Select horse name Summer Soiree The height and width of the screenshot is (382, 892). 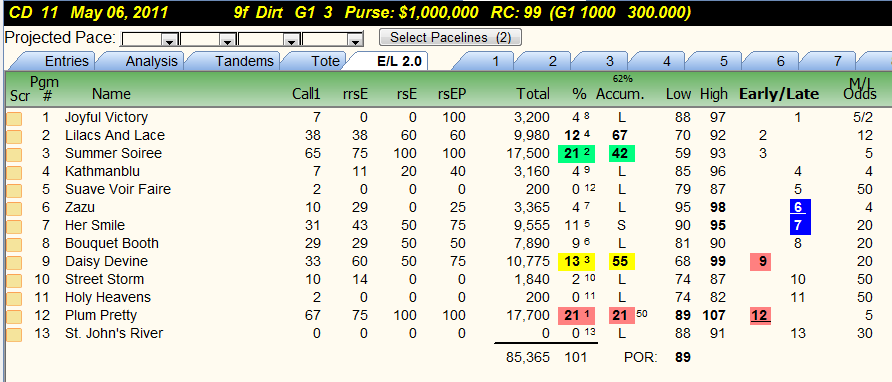pyautogui.click(x=113, y=154)
